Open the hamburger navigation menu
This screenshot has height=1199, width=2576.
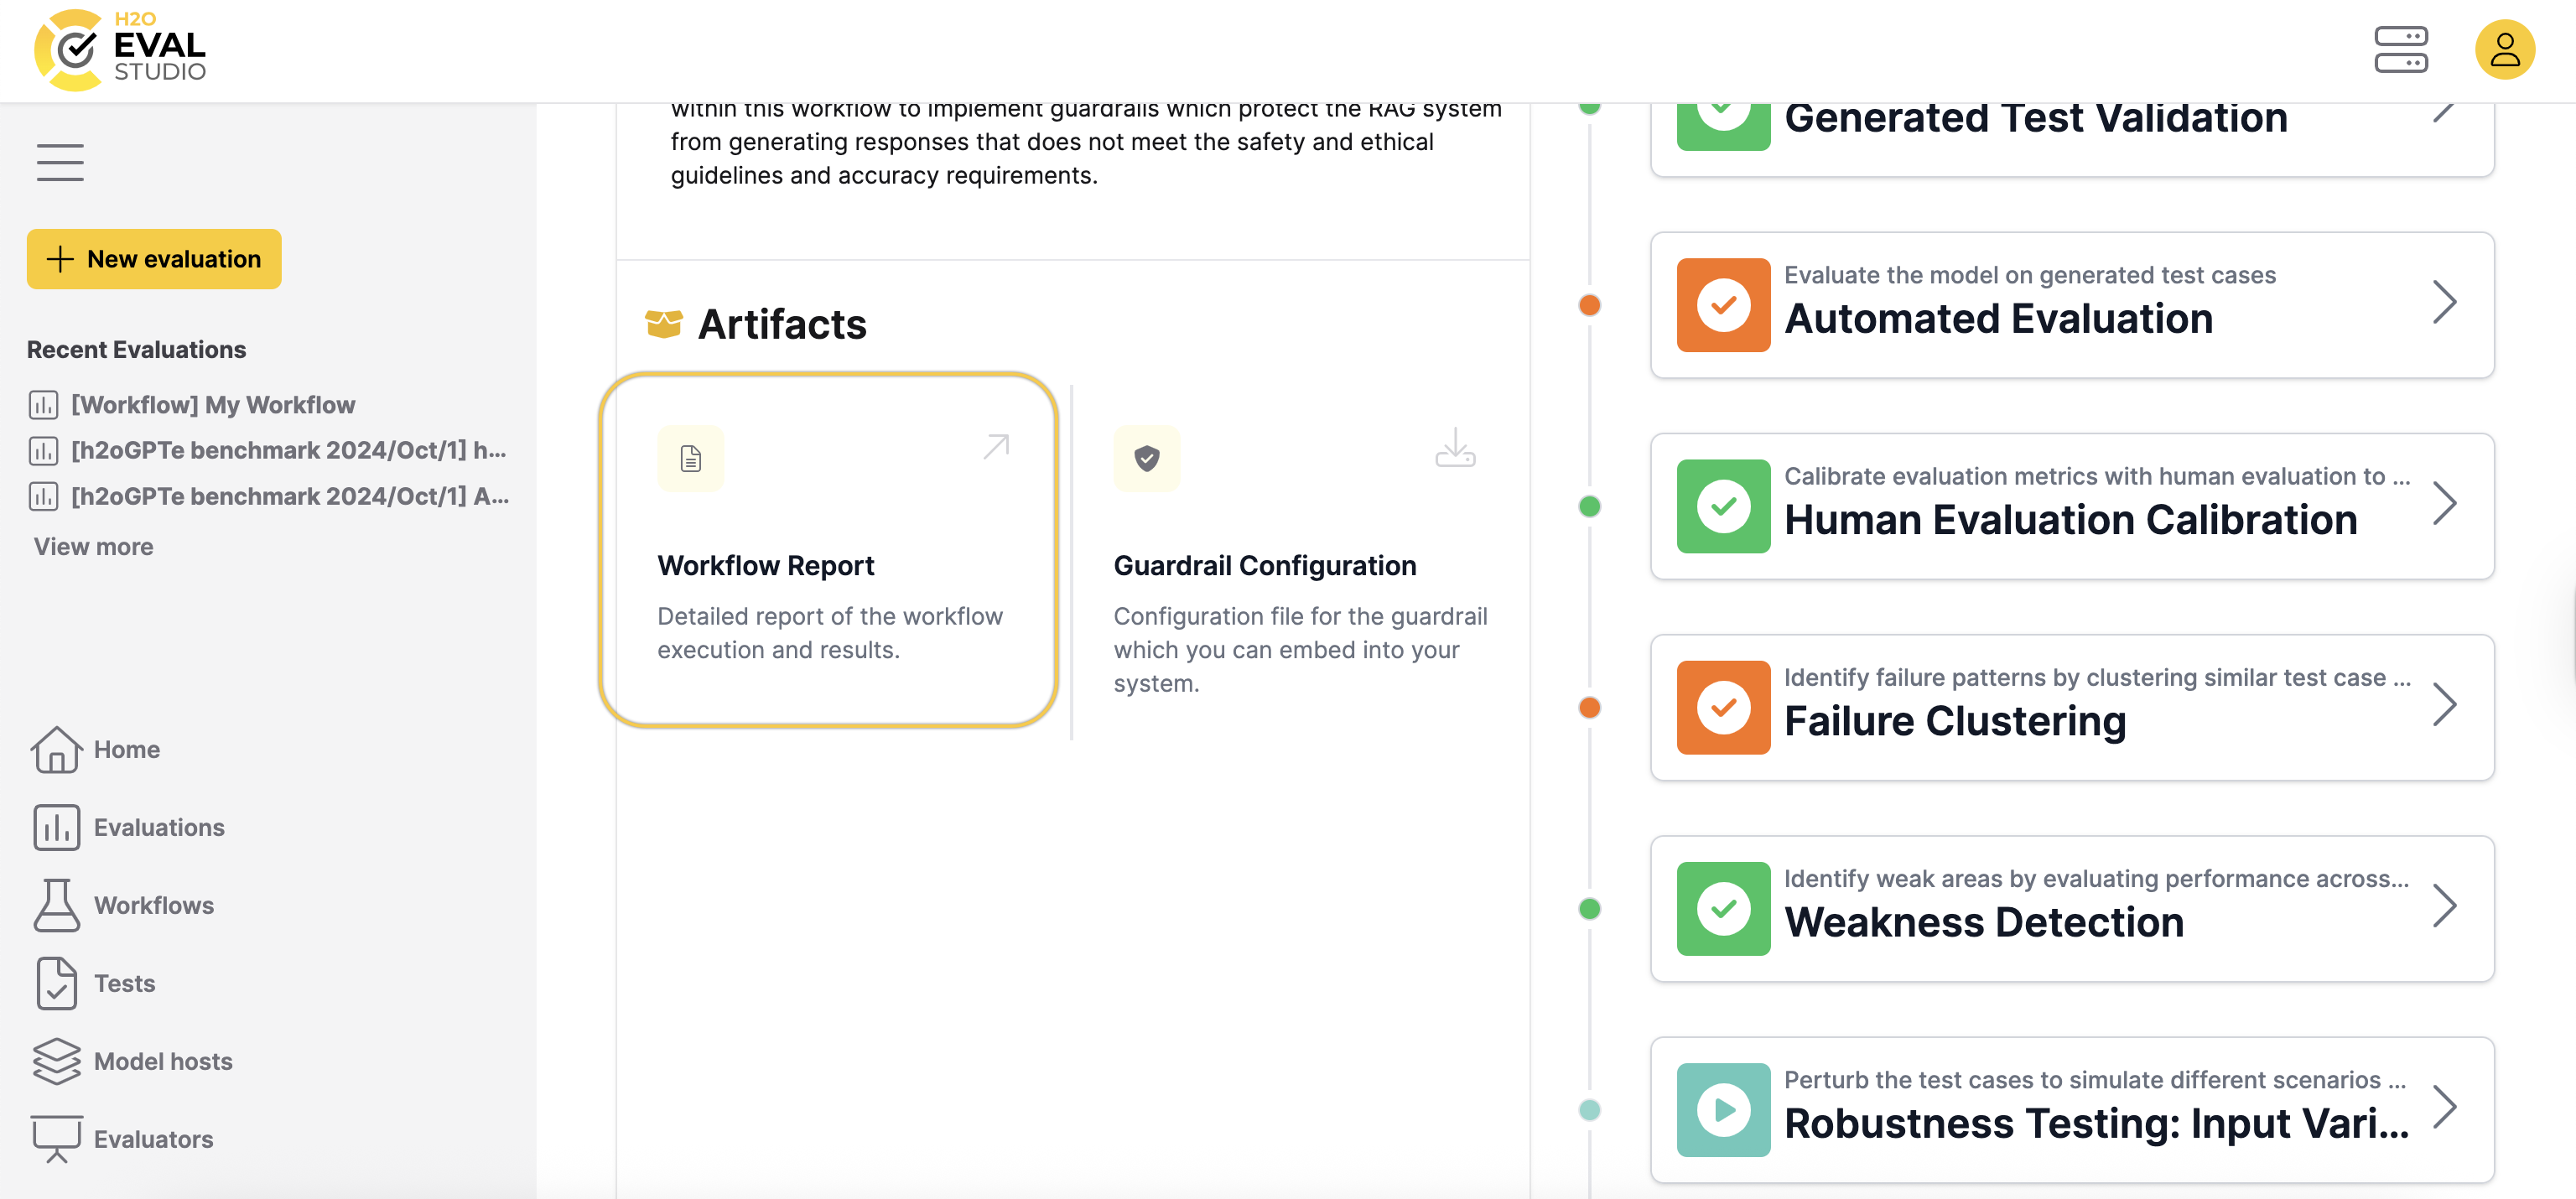point(59,161)
